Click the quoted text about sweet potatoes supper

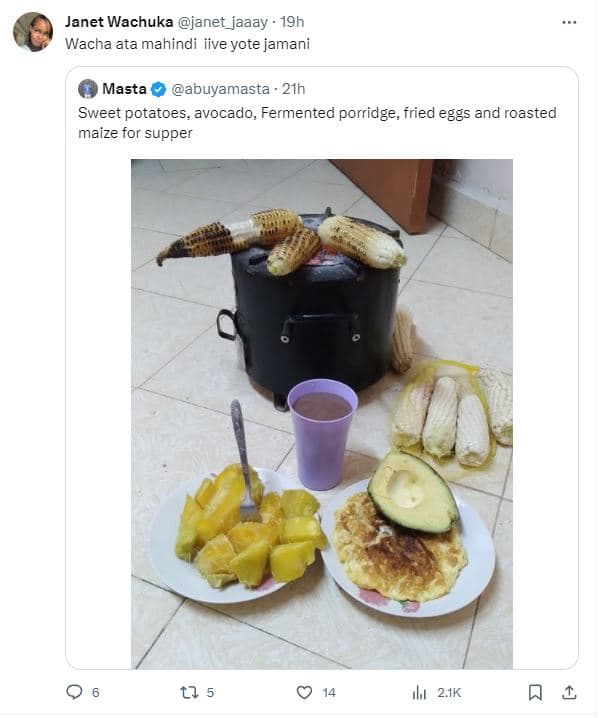[317, 122]
